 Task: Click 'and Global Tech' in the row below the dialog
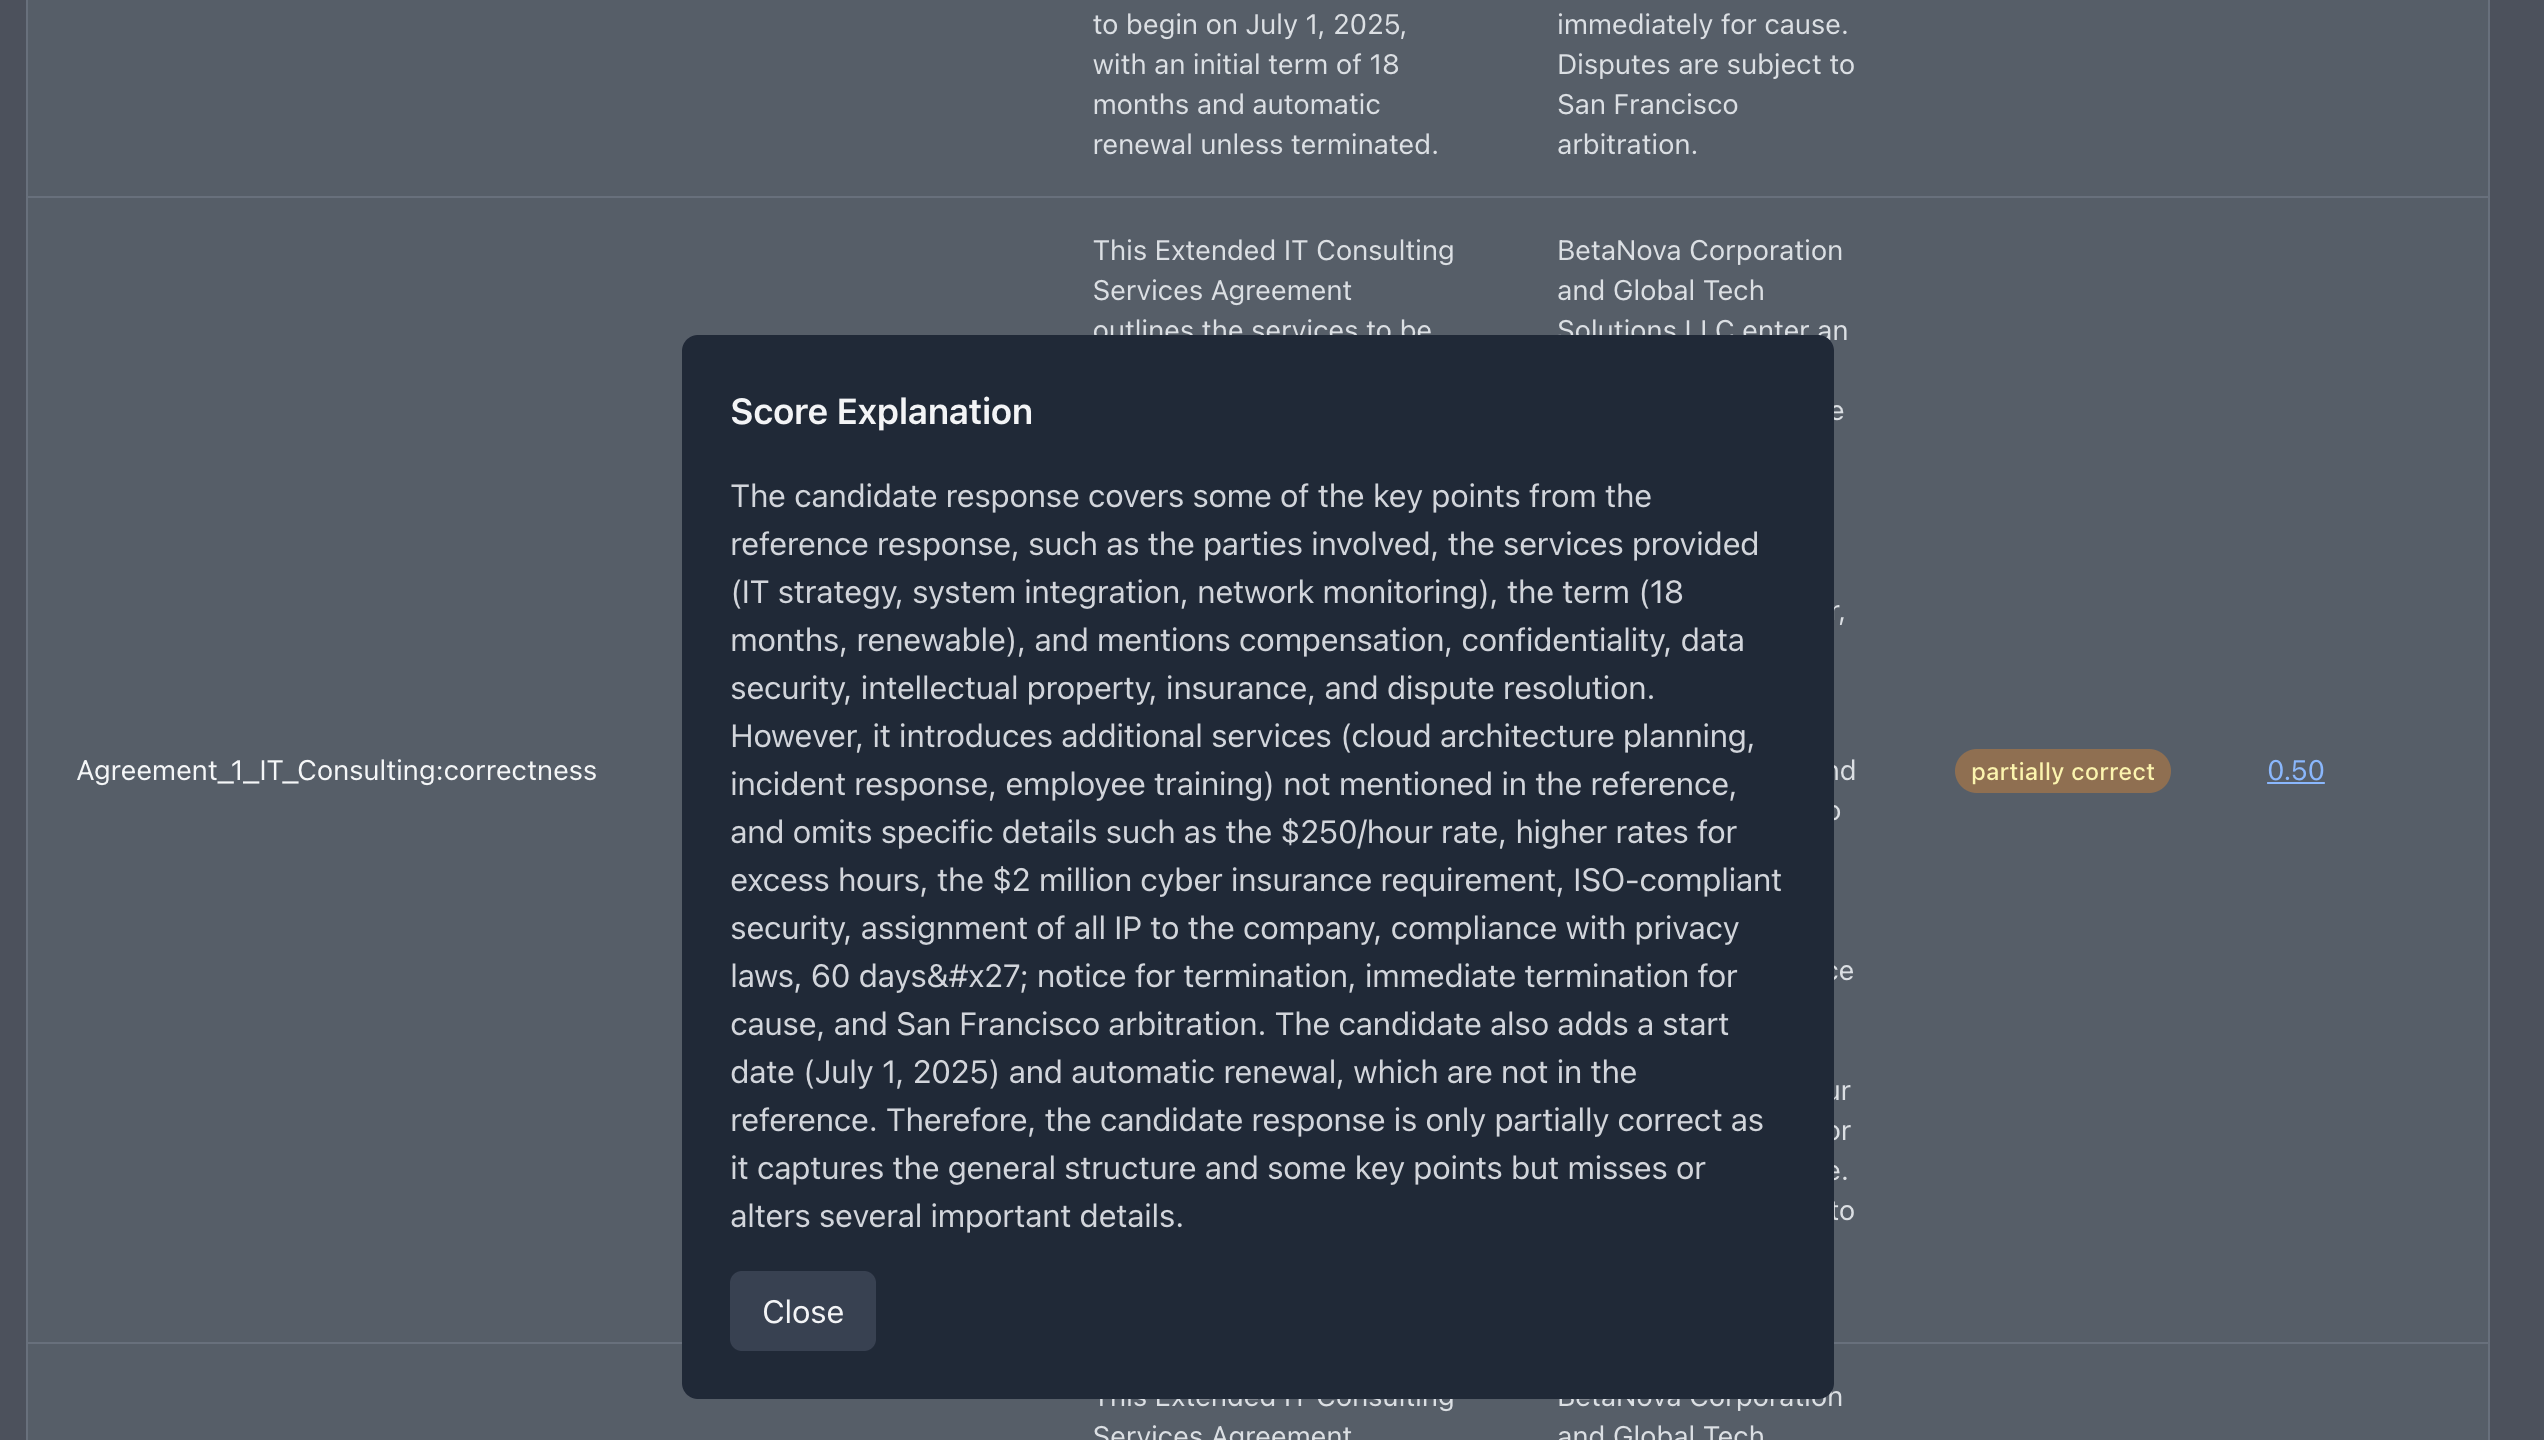pyautogui.click(x=1660, y=1430)
